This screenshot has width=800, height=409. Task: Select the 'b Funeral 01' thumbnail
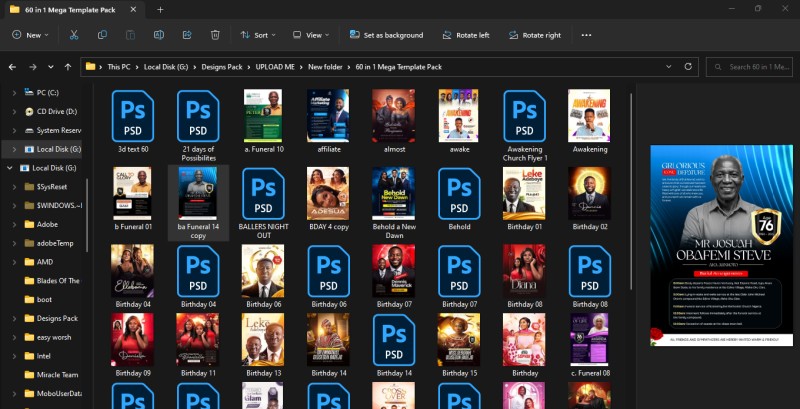click(132, 193)
